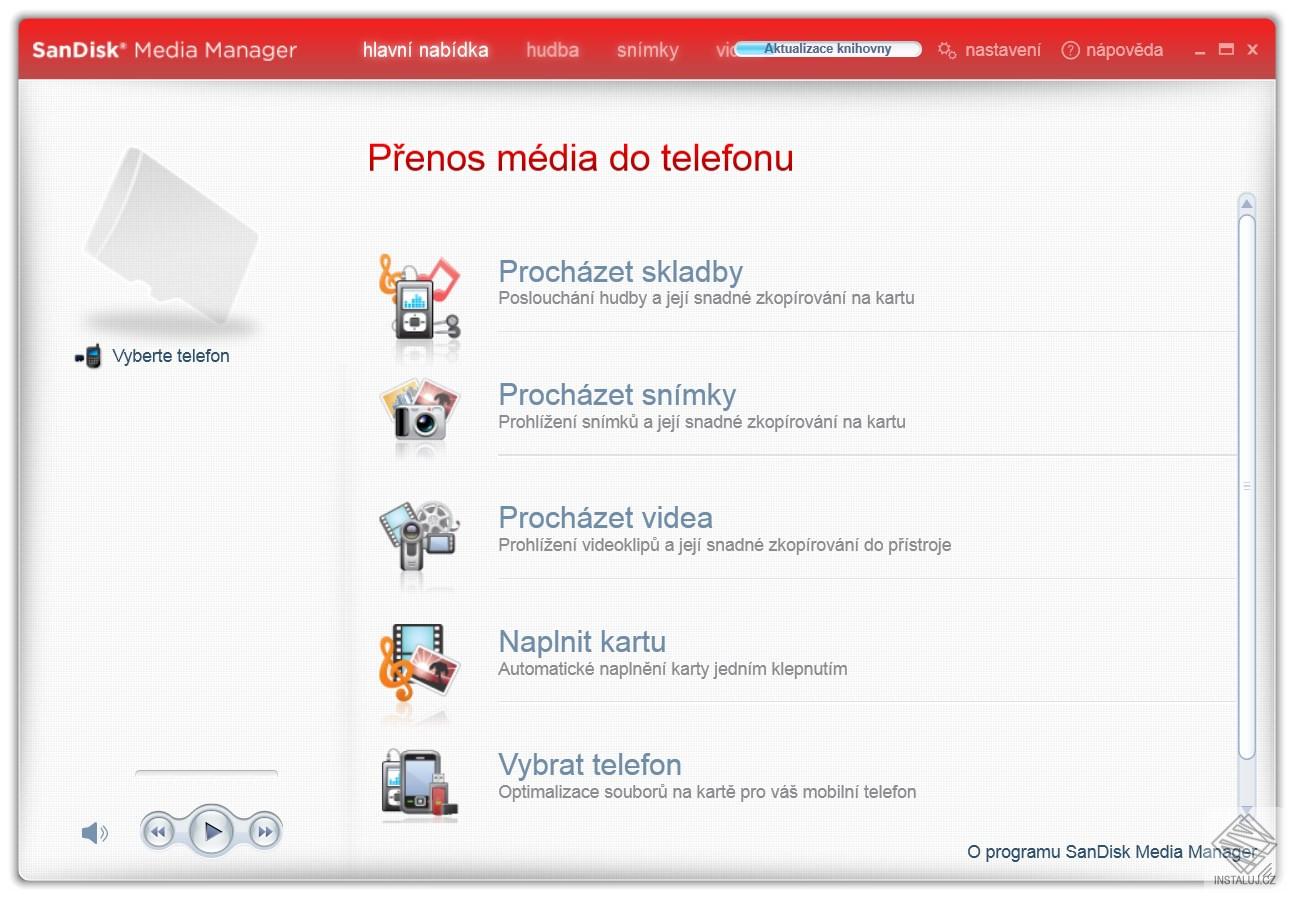Viewport: 1295px width, 907px height.
Task: Toggle the speaker mute icon
Action: (93, 832)
